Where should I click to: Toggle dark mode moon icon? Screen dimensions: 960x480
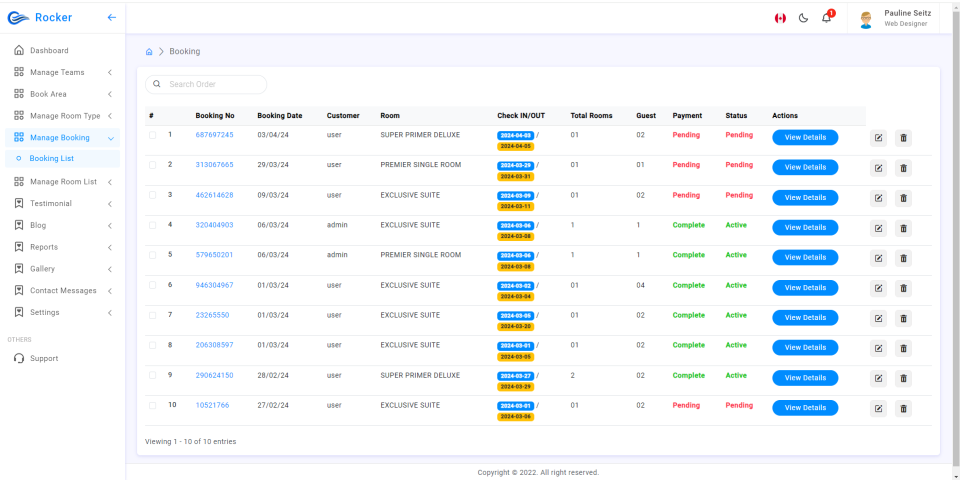[x=803, y=18]
